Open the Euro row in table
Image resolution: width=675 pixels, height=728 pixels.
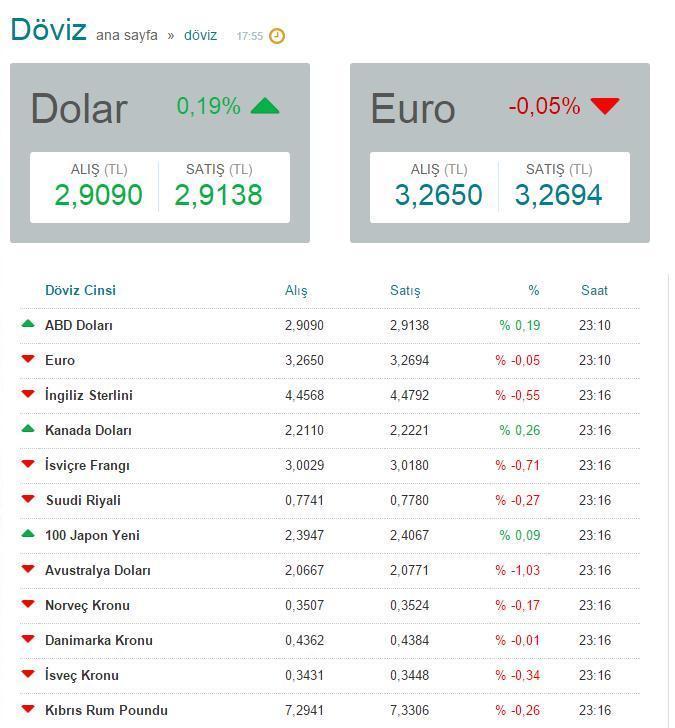point(60,360)
